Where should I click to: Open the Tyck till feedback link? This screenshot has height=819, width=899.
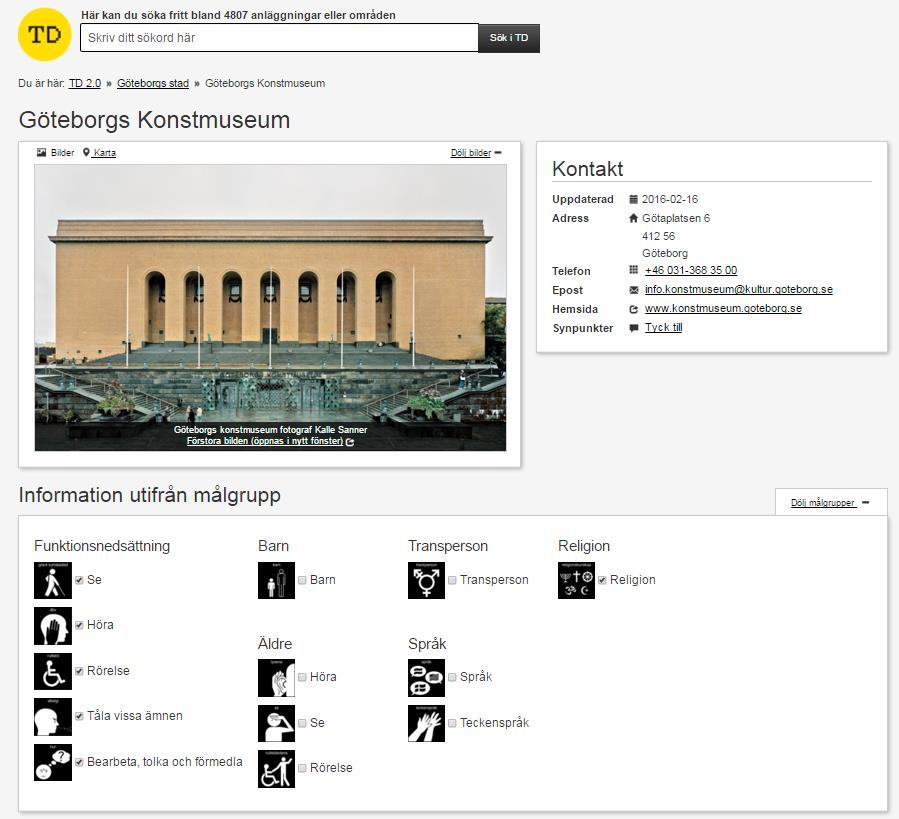663,327
